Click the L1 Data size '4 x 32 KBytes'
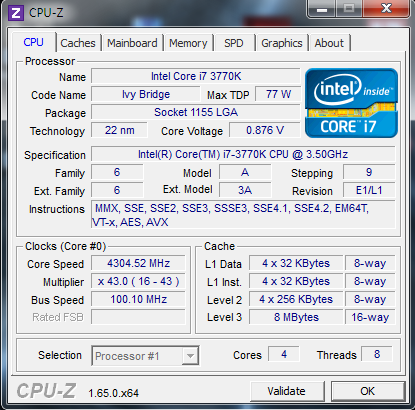Image resolution: width=415 pixels, height=410 pixels. [x=296, y=263]
